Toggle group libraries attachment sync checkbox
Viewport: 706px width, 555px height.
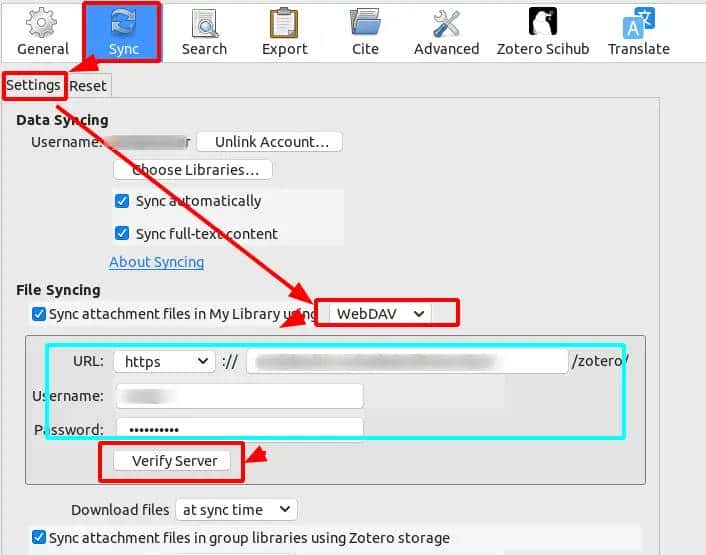39,538
